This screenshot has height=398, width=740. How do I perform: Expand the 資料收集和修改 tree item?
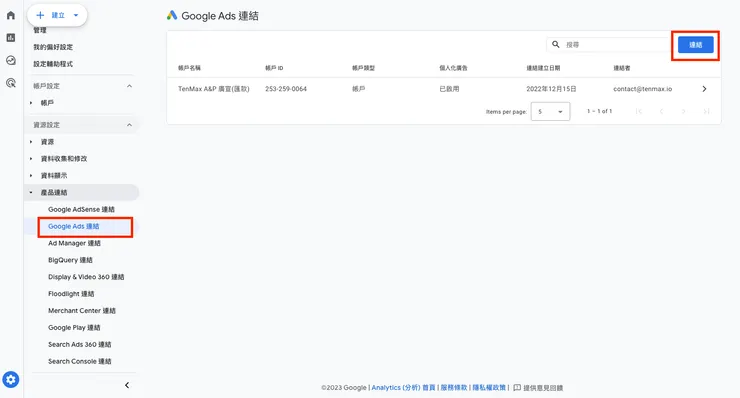point(31,159)
